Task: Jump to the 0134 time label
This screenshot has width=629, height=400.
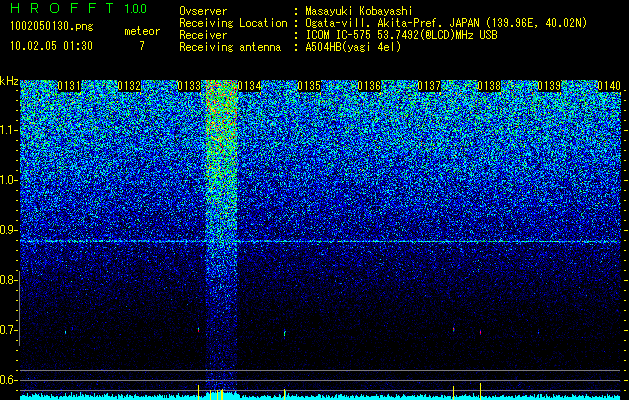Action: pyautogui.click(x=250, y=86)
